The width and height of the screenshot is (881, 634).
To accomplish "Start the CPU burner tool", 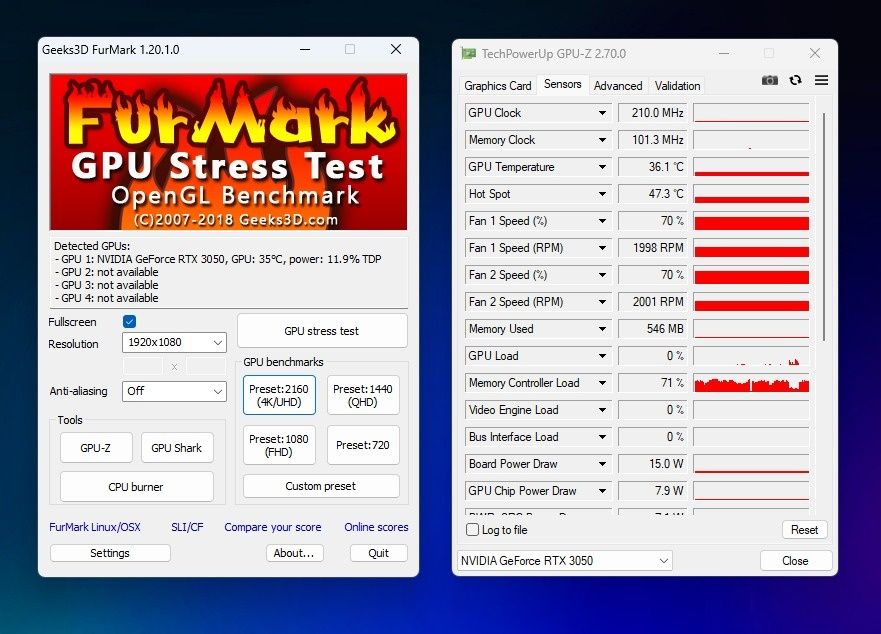I will pos(137,487).
